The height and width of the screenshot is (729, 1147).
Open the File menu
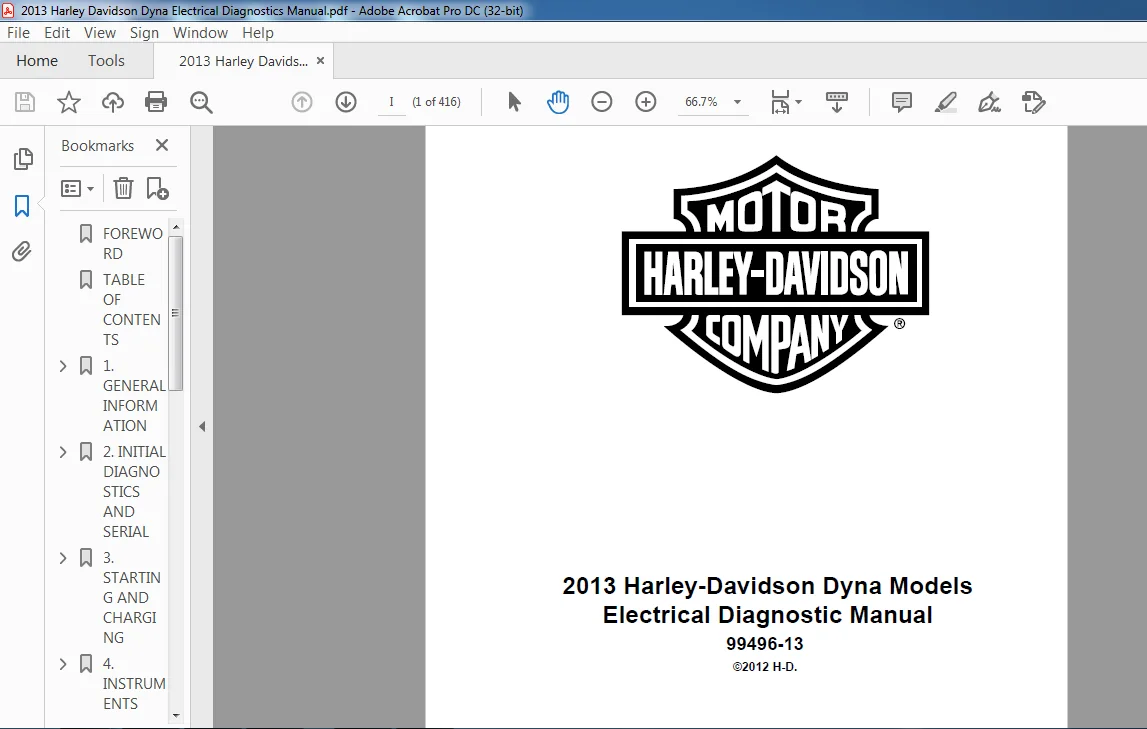pyautogui.click(x=18, y=33)
